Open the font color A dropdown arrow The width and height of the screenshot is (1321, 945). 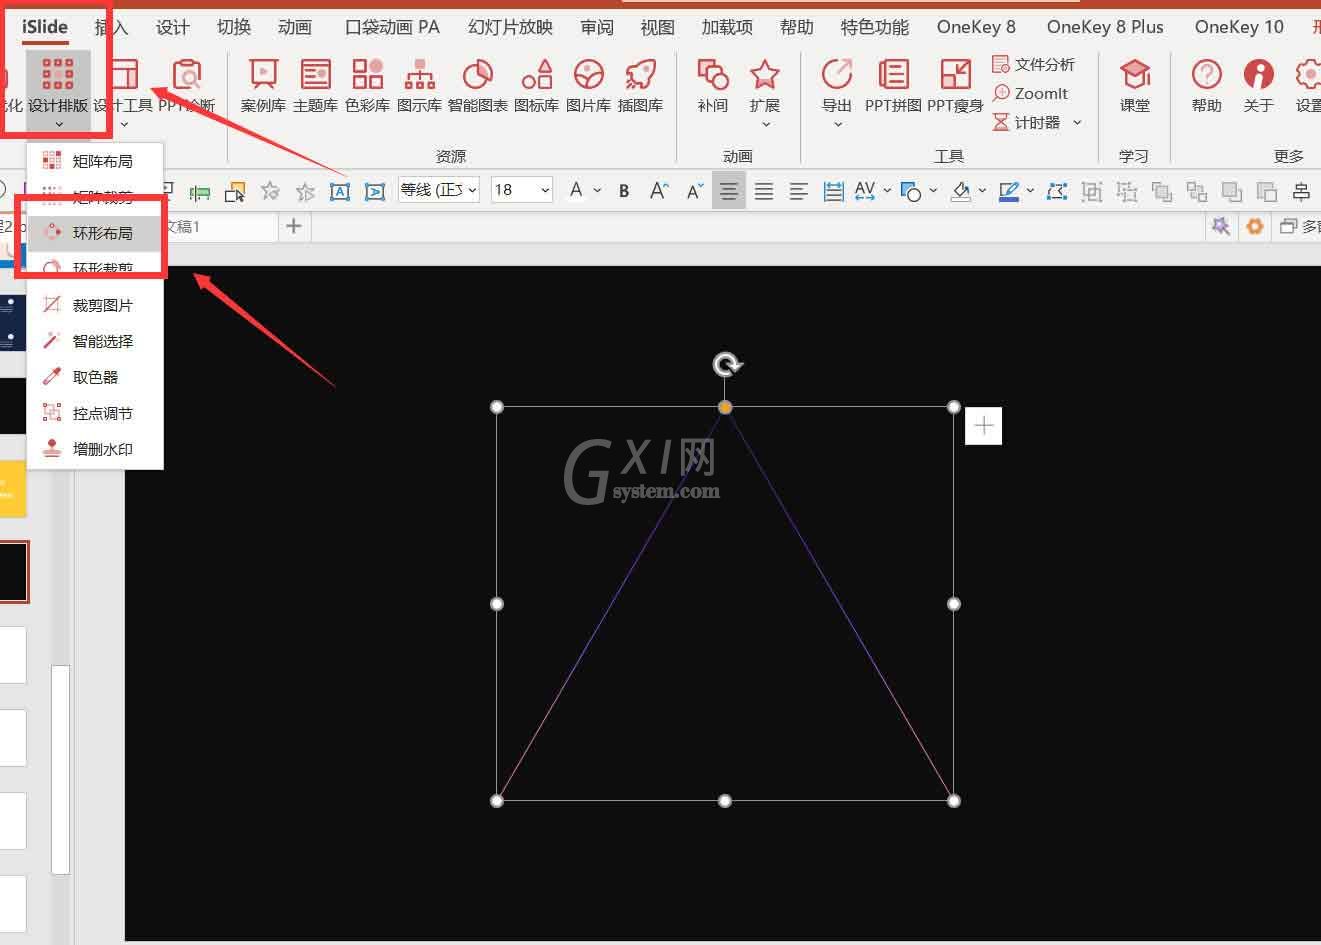tap(597, 190)
